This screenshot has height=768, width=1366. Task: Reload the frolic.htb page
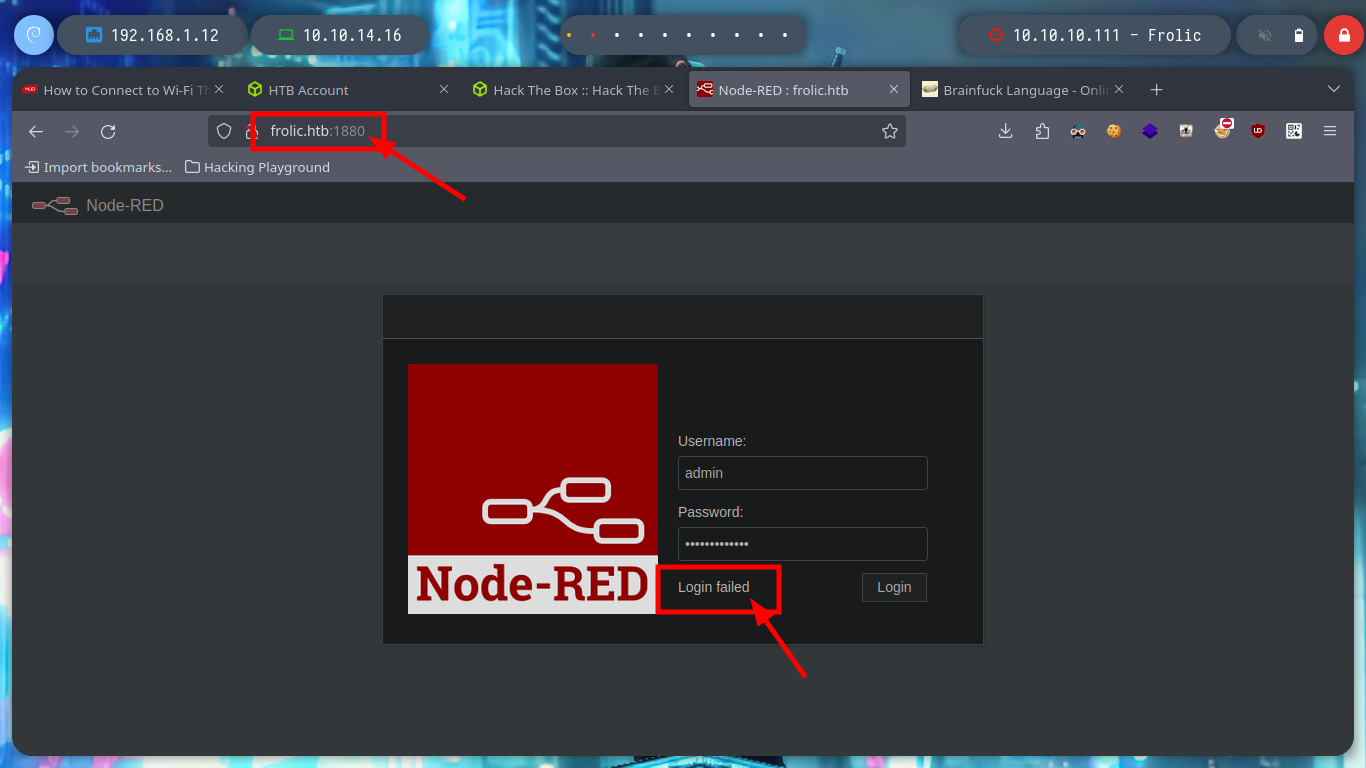coord(108,131)
